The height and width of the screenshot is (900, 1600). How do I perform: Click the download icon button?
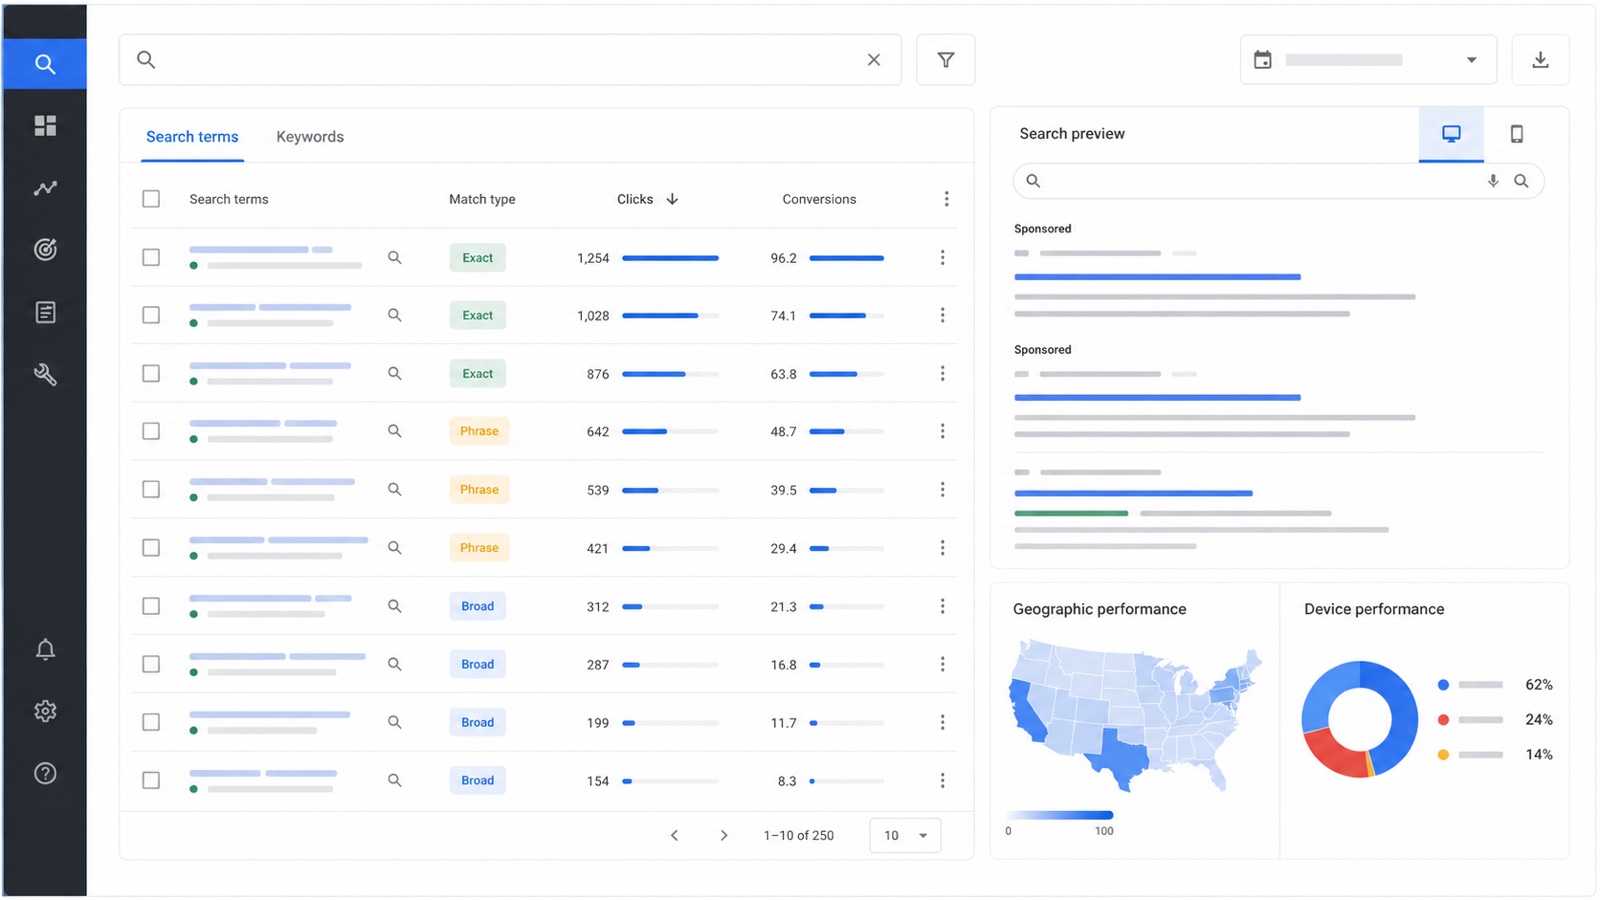tap(1540, 60)
